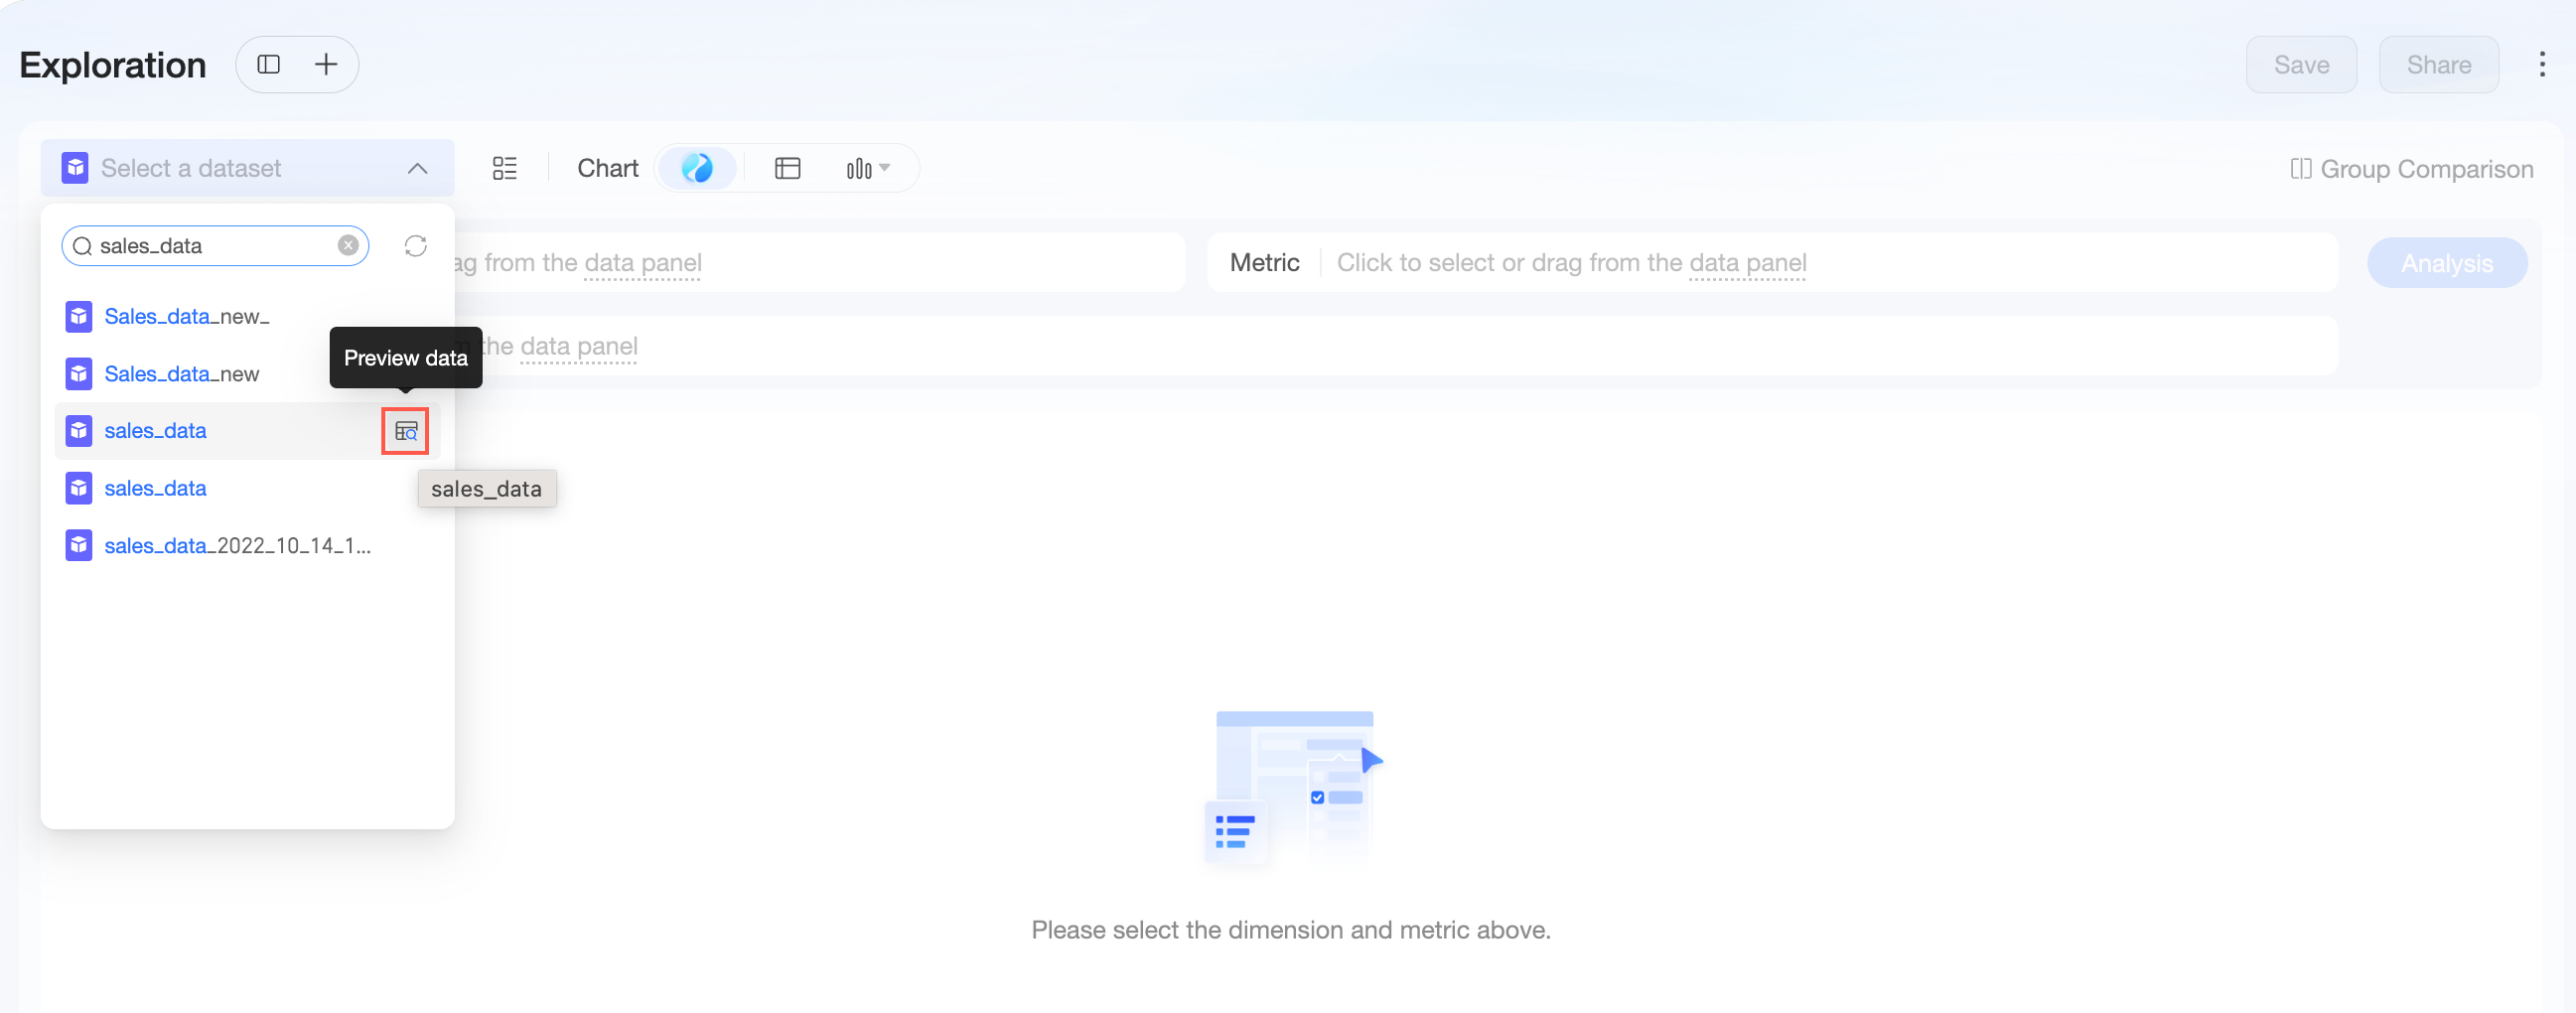Open Group Comparison
This screenshot has height=1013, width=2576.
2411,169
